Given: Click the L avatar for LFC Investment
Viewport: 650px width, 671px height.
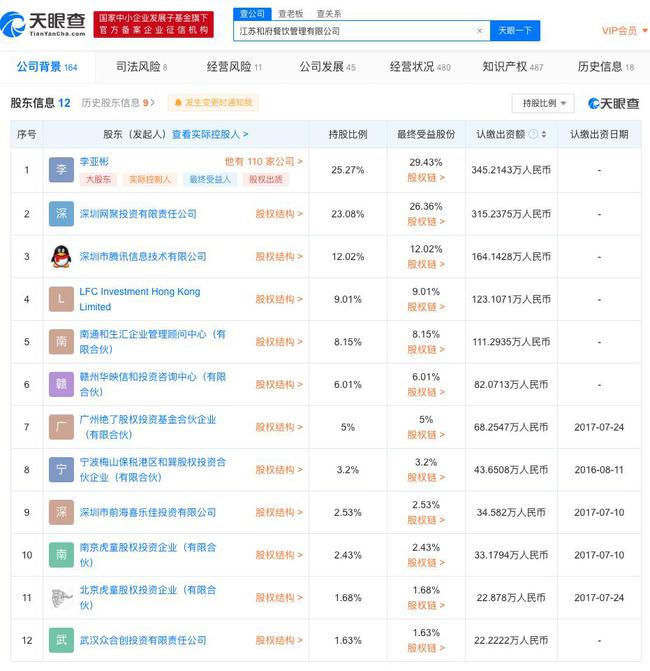Looking at the screenshot, I should pyautogui.click(x=61, y=299).
